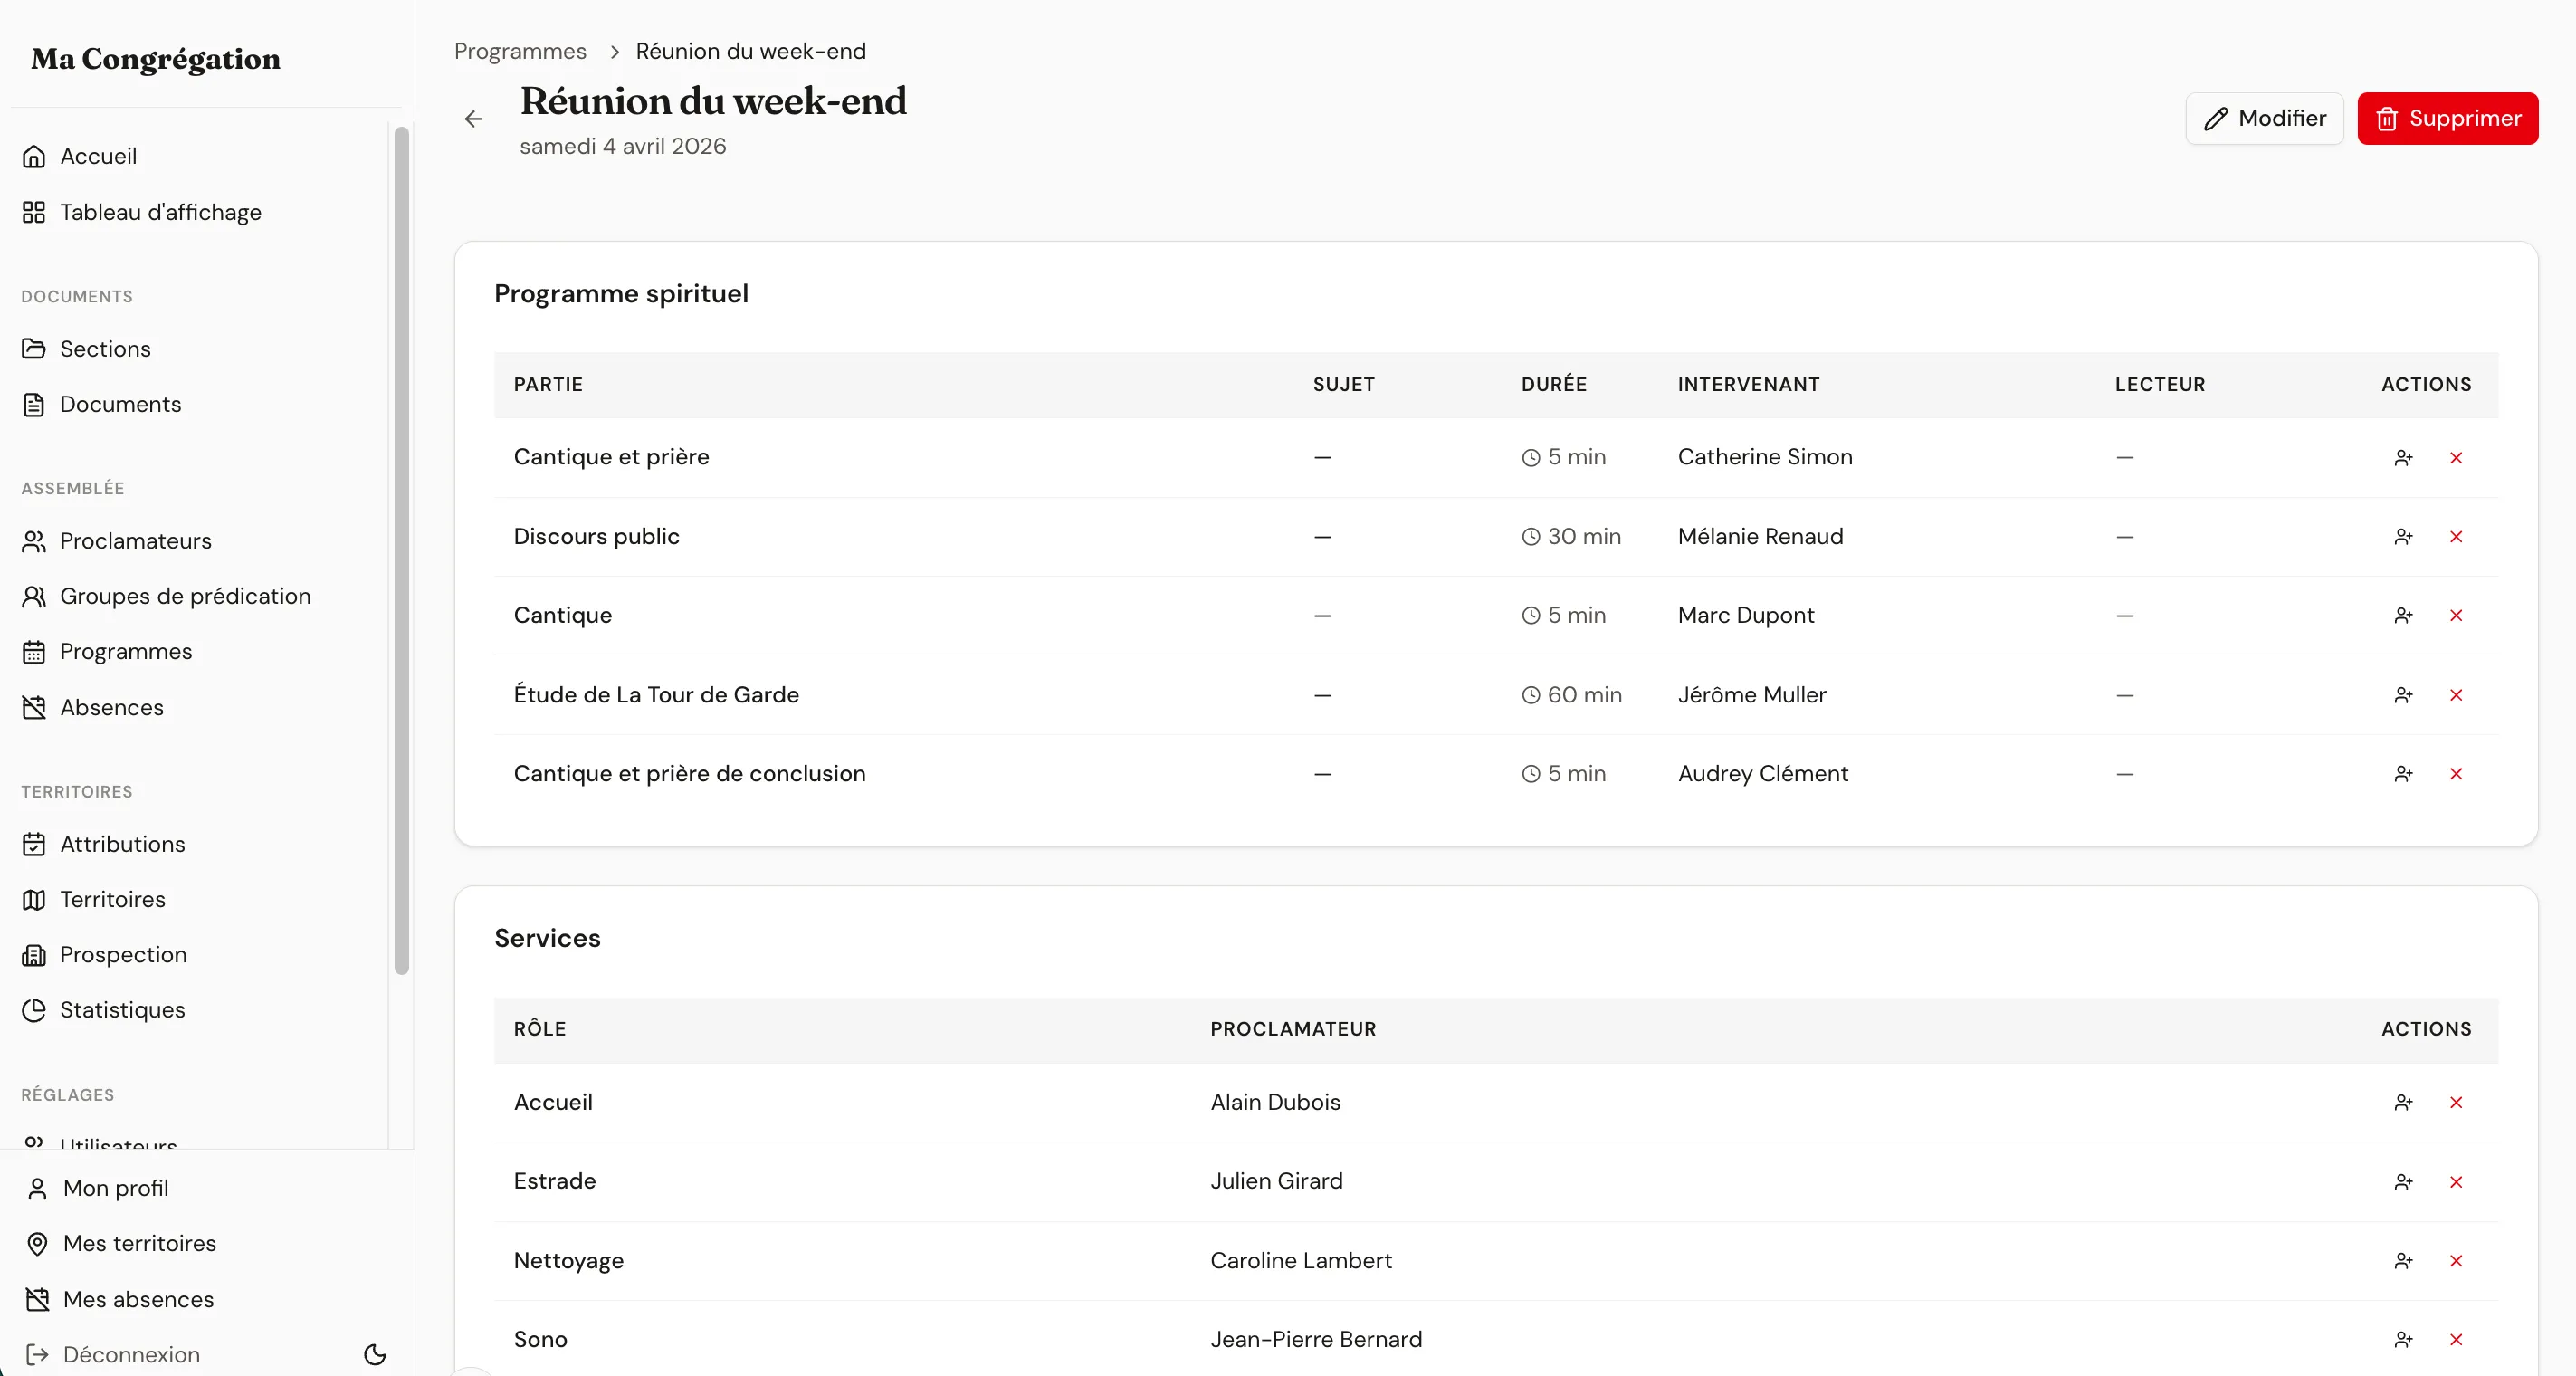Click the sidebar vertical scrollbar

[401, 550]
